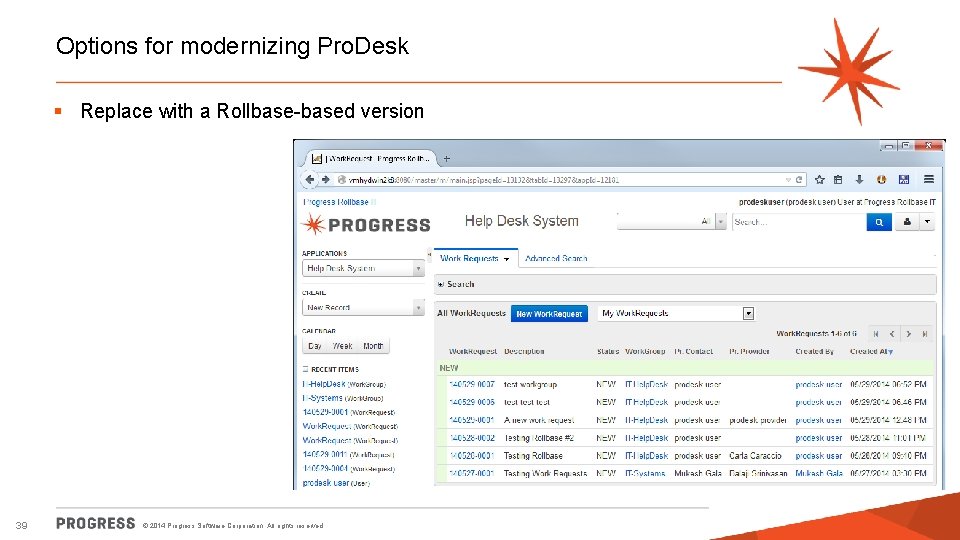Open a new browser tab

tap(447, 159)
